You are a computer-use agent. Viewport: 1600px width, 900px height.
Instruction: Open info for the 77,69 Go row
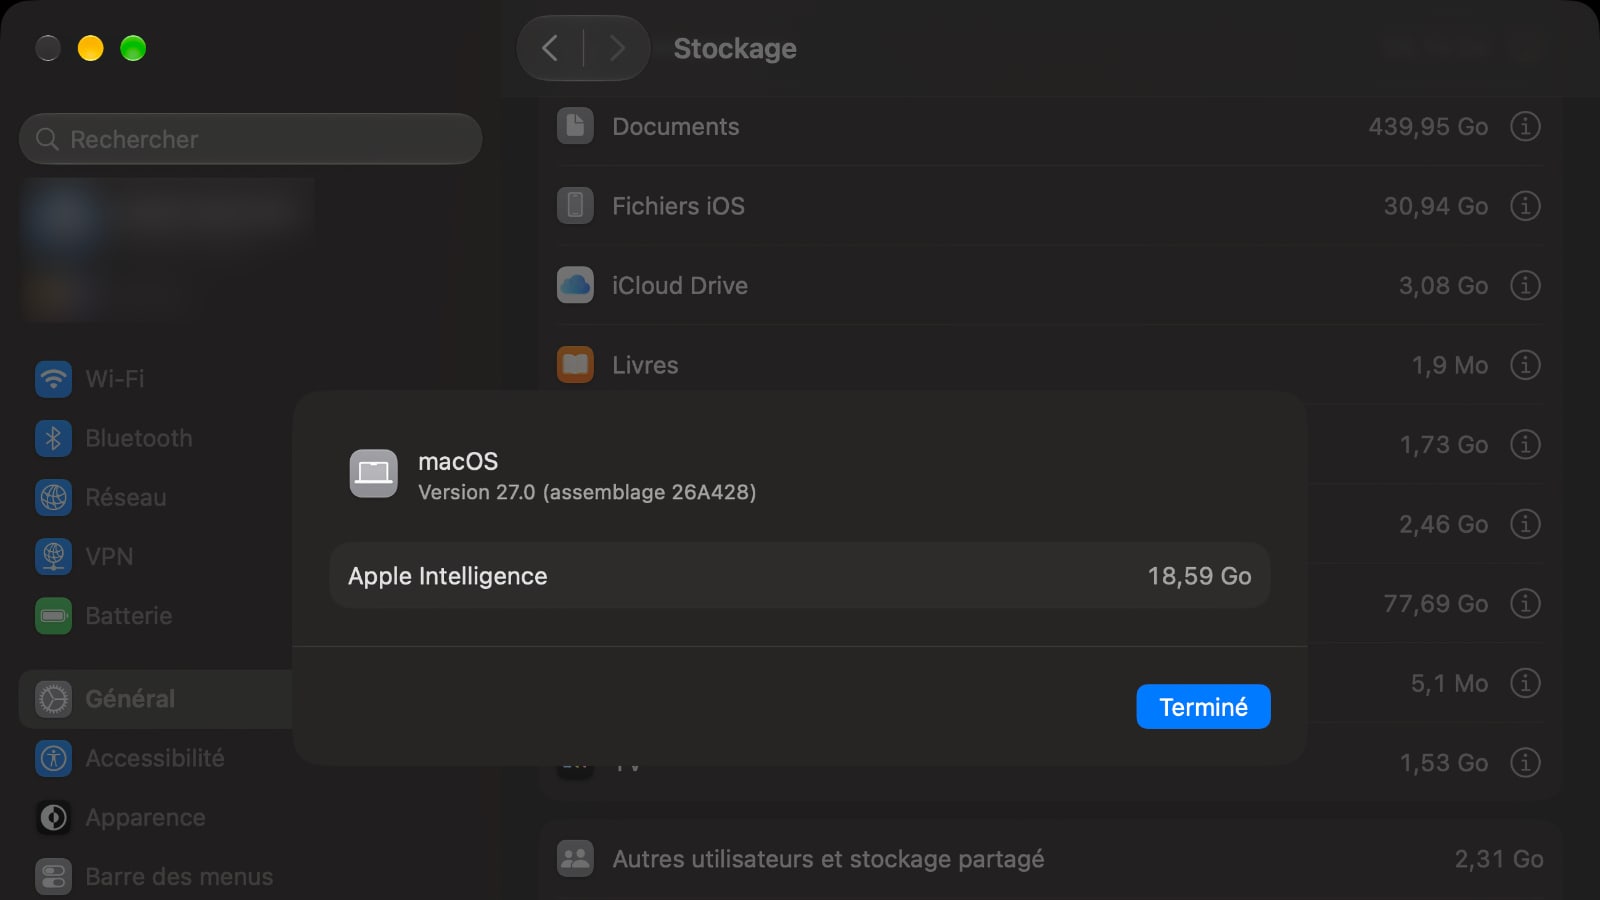click(1525, 603)
